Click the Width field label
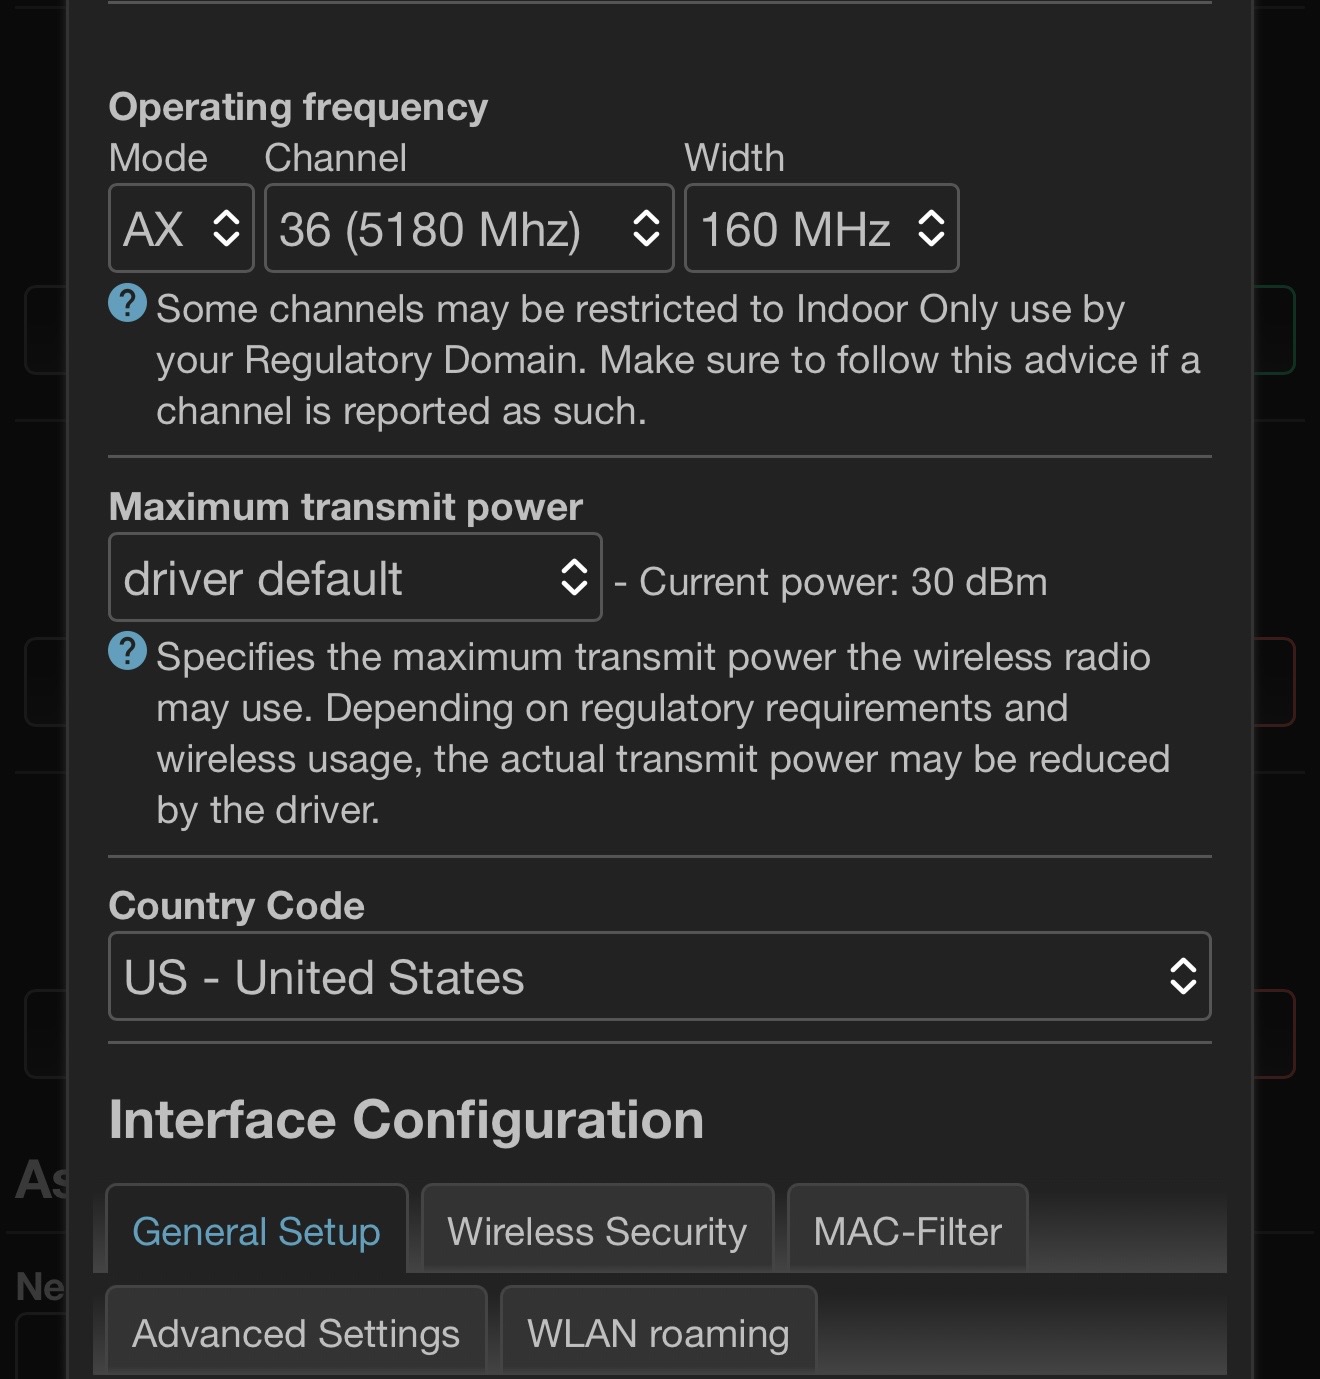Image resolution: width=1320 pixels, height=1379 pixels. [x=734, y=158]
